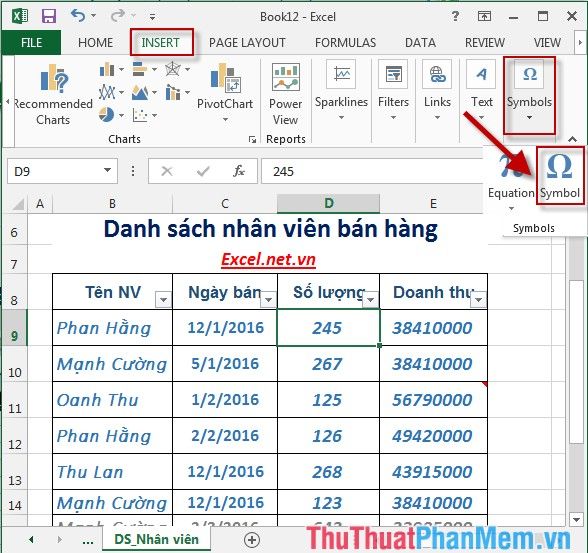
Task: Select row 9 header
Action: click(x=14, y=328)
